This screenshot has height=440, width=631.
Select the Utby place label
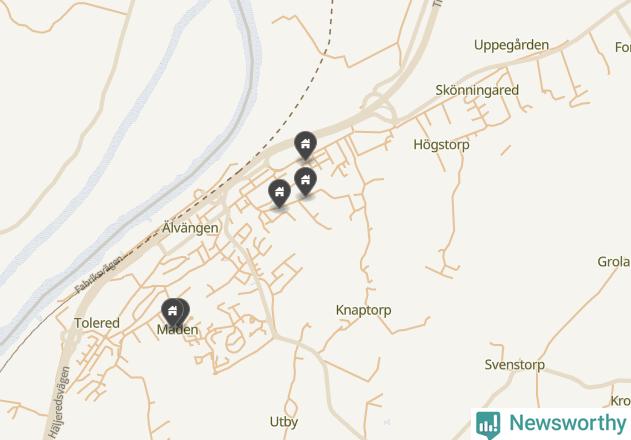pyautogui.click(x=284, y=422)
